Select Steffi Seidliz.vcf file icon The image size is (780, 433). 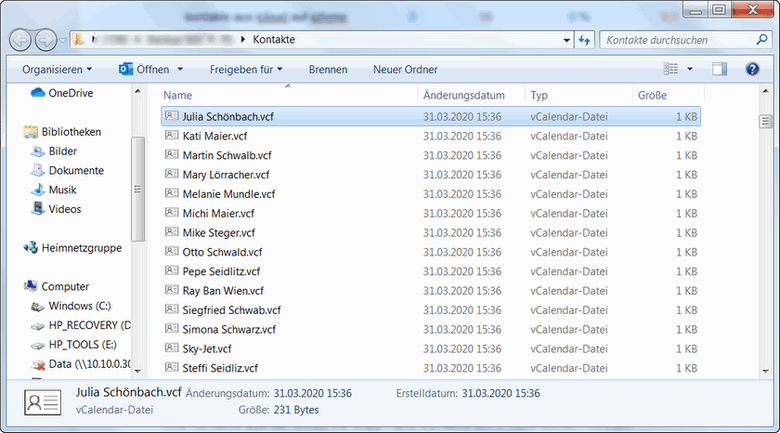coord(172,368)
